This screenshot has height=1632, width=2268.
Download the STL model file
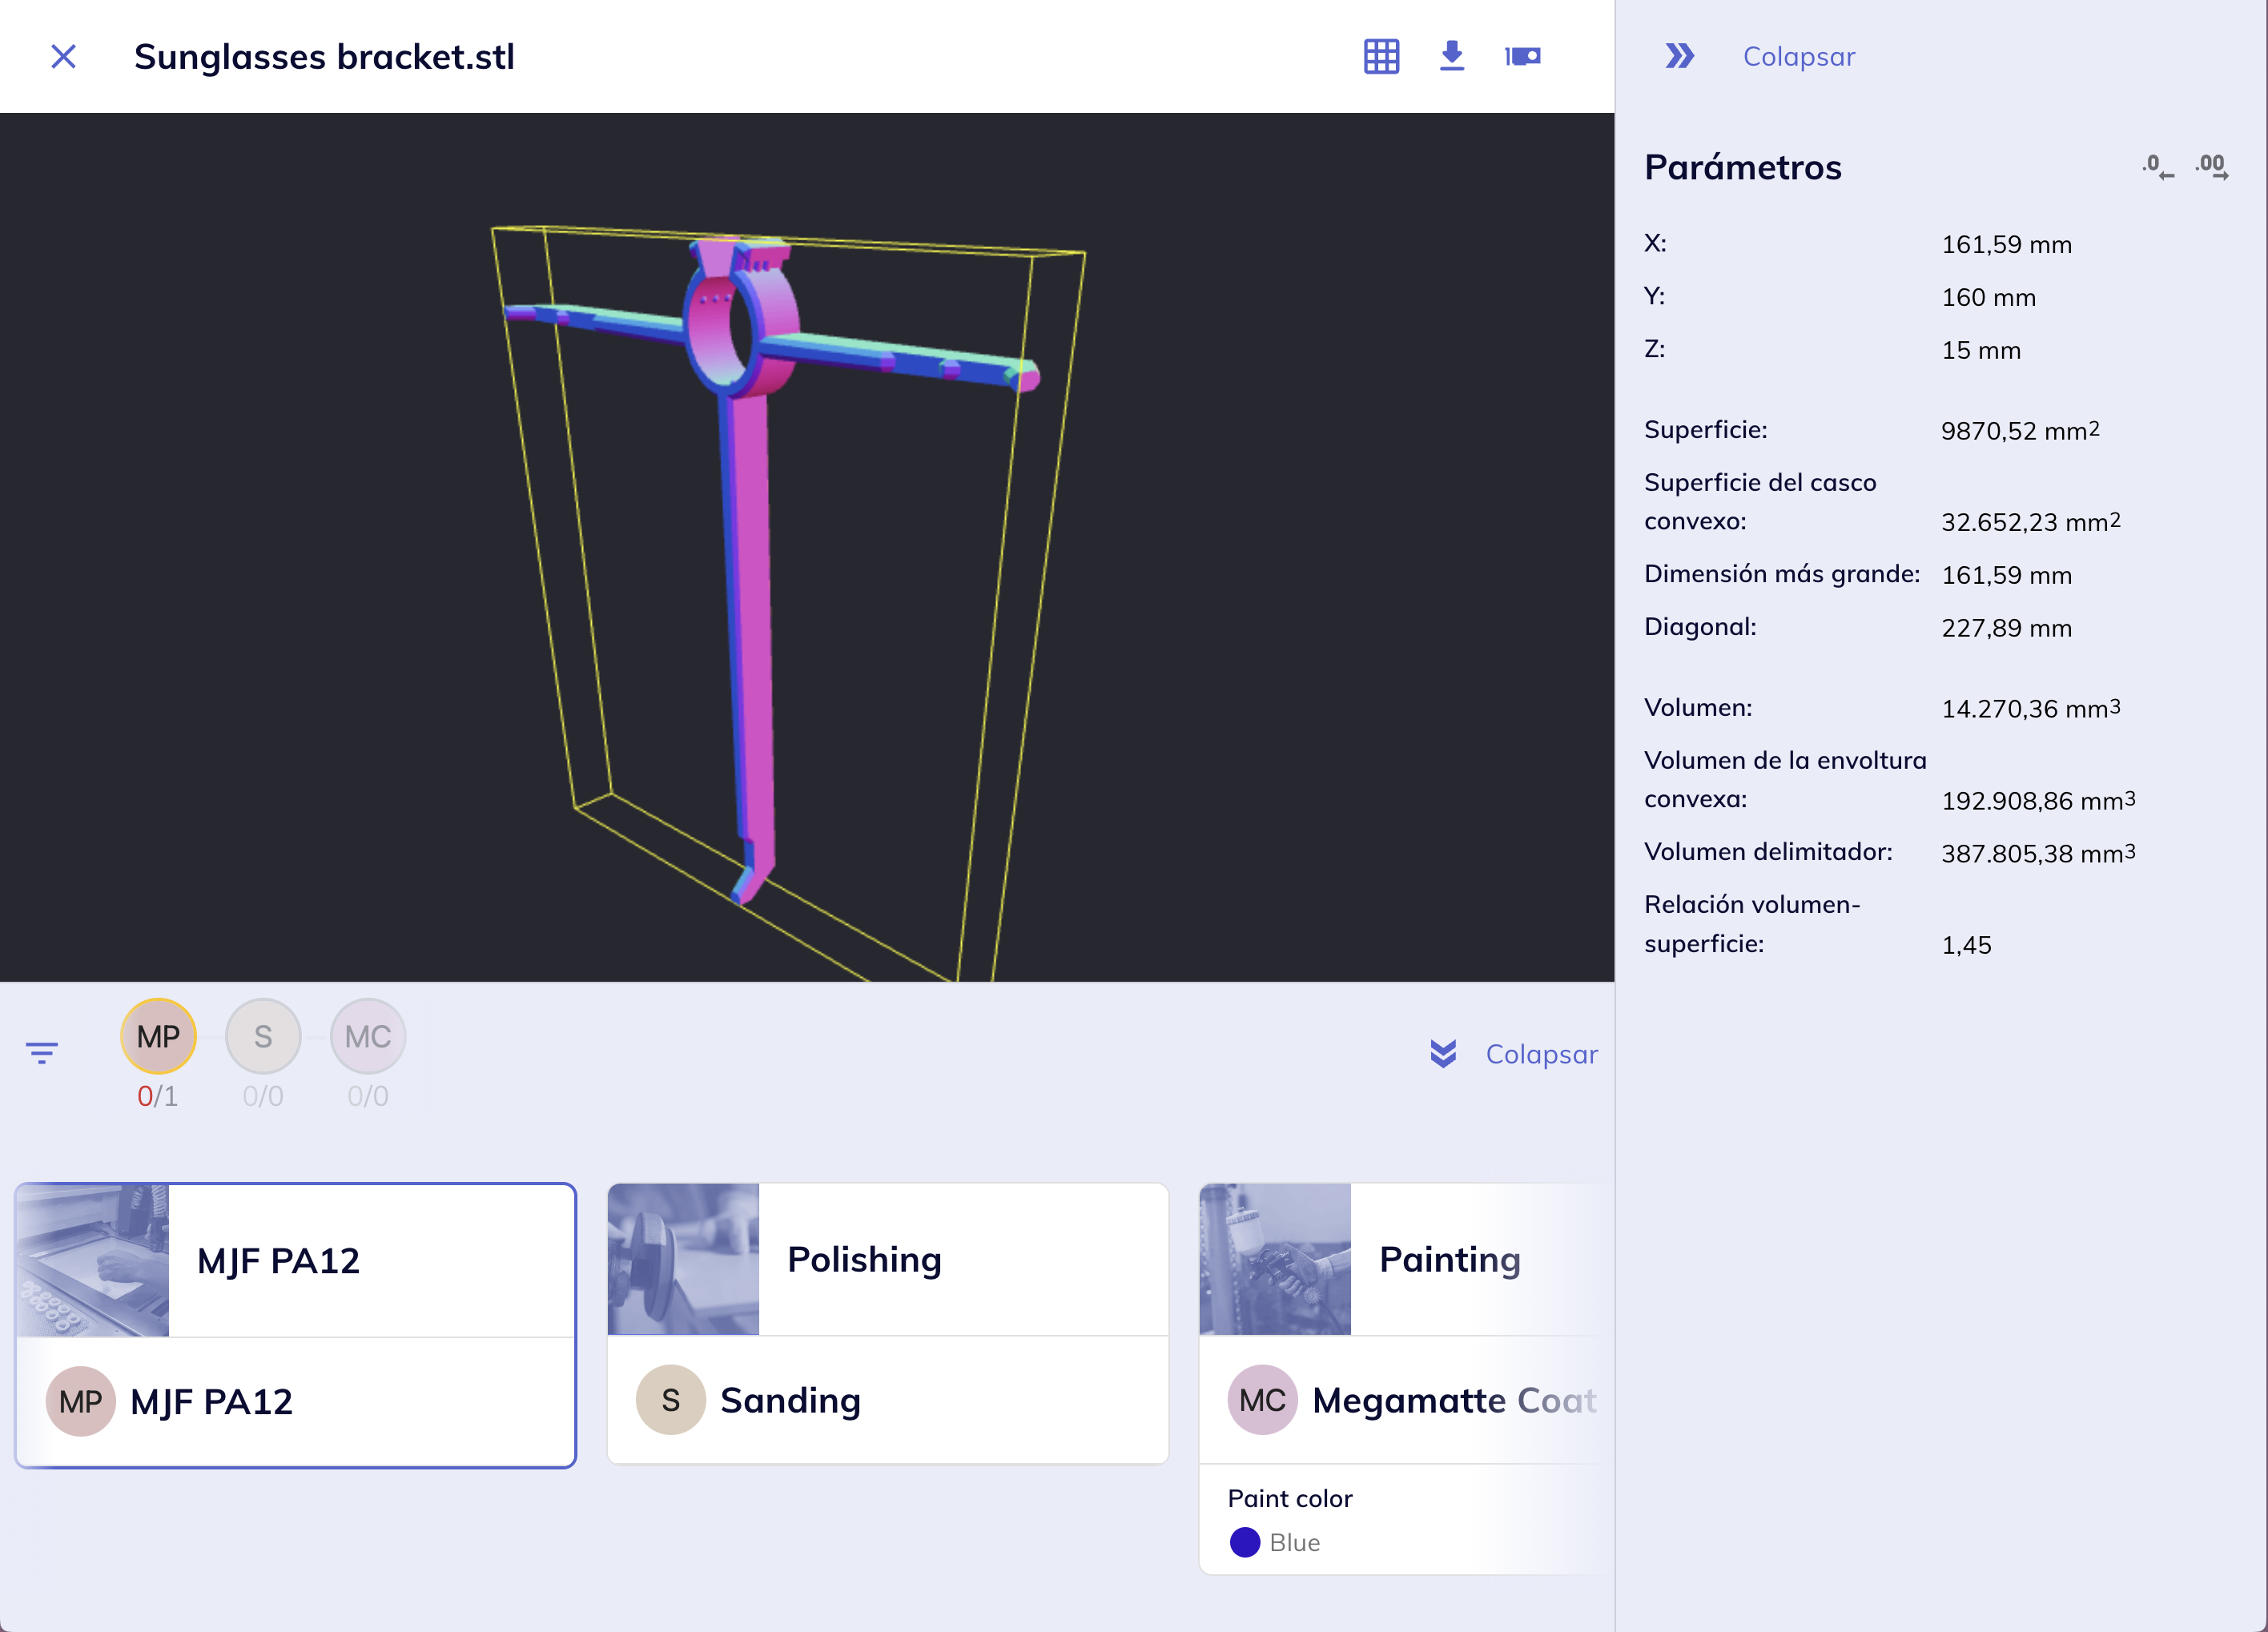coord(1452,57)
